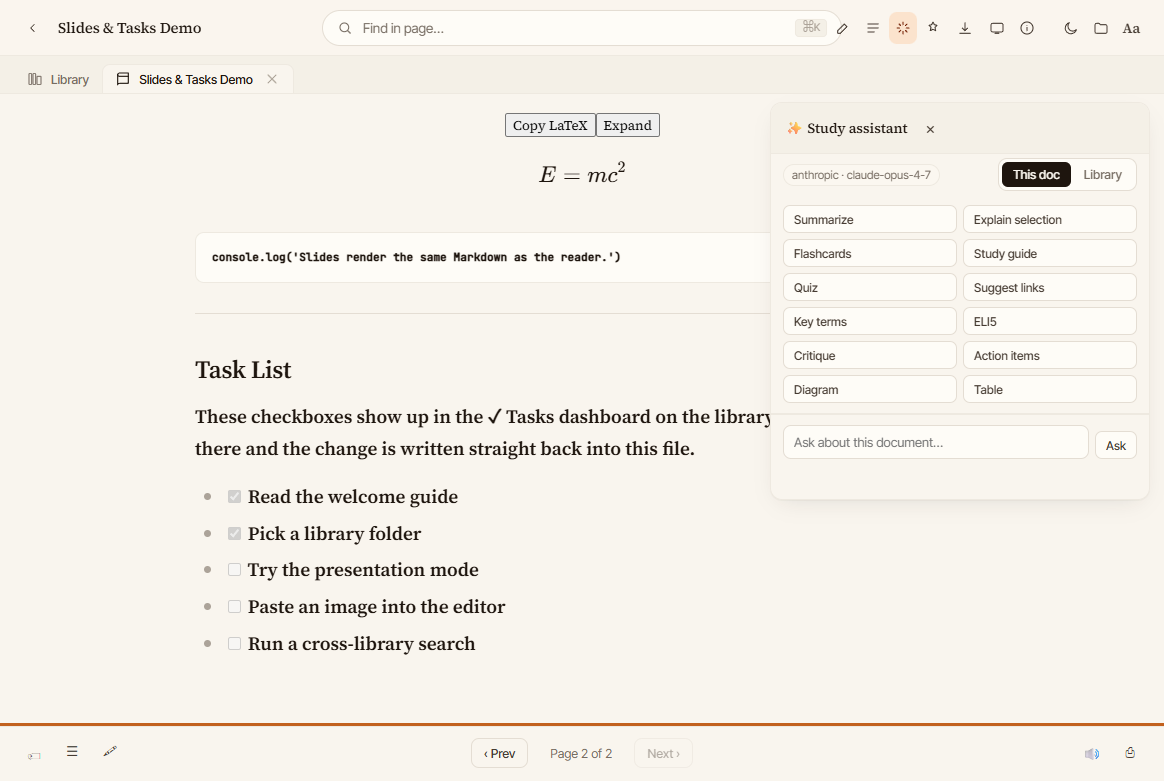Click the Ask button
Viewport: 1164px width, 781px height.
[x=1115, y=445]
